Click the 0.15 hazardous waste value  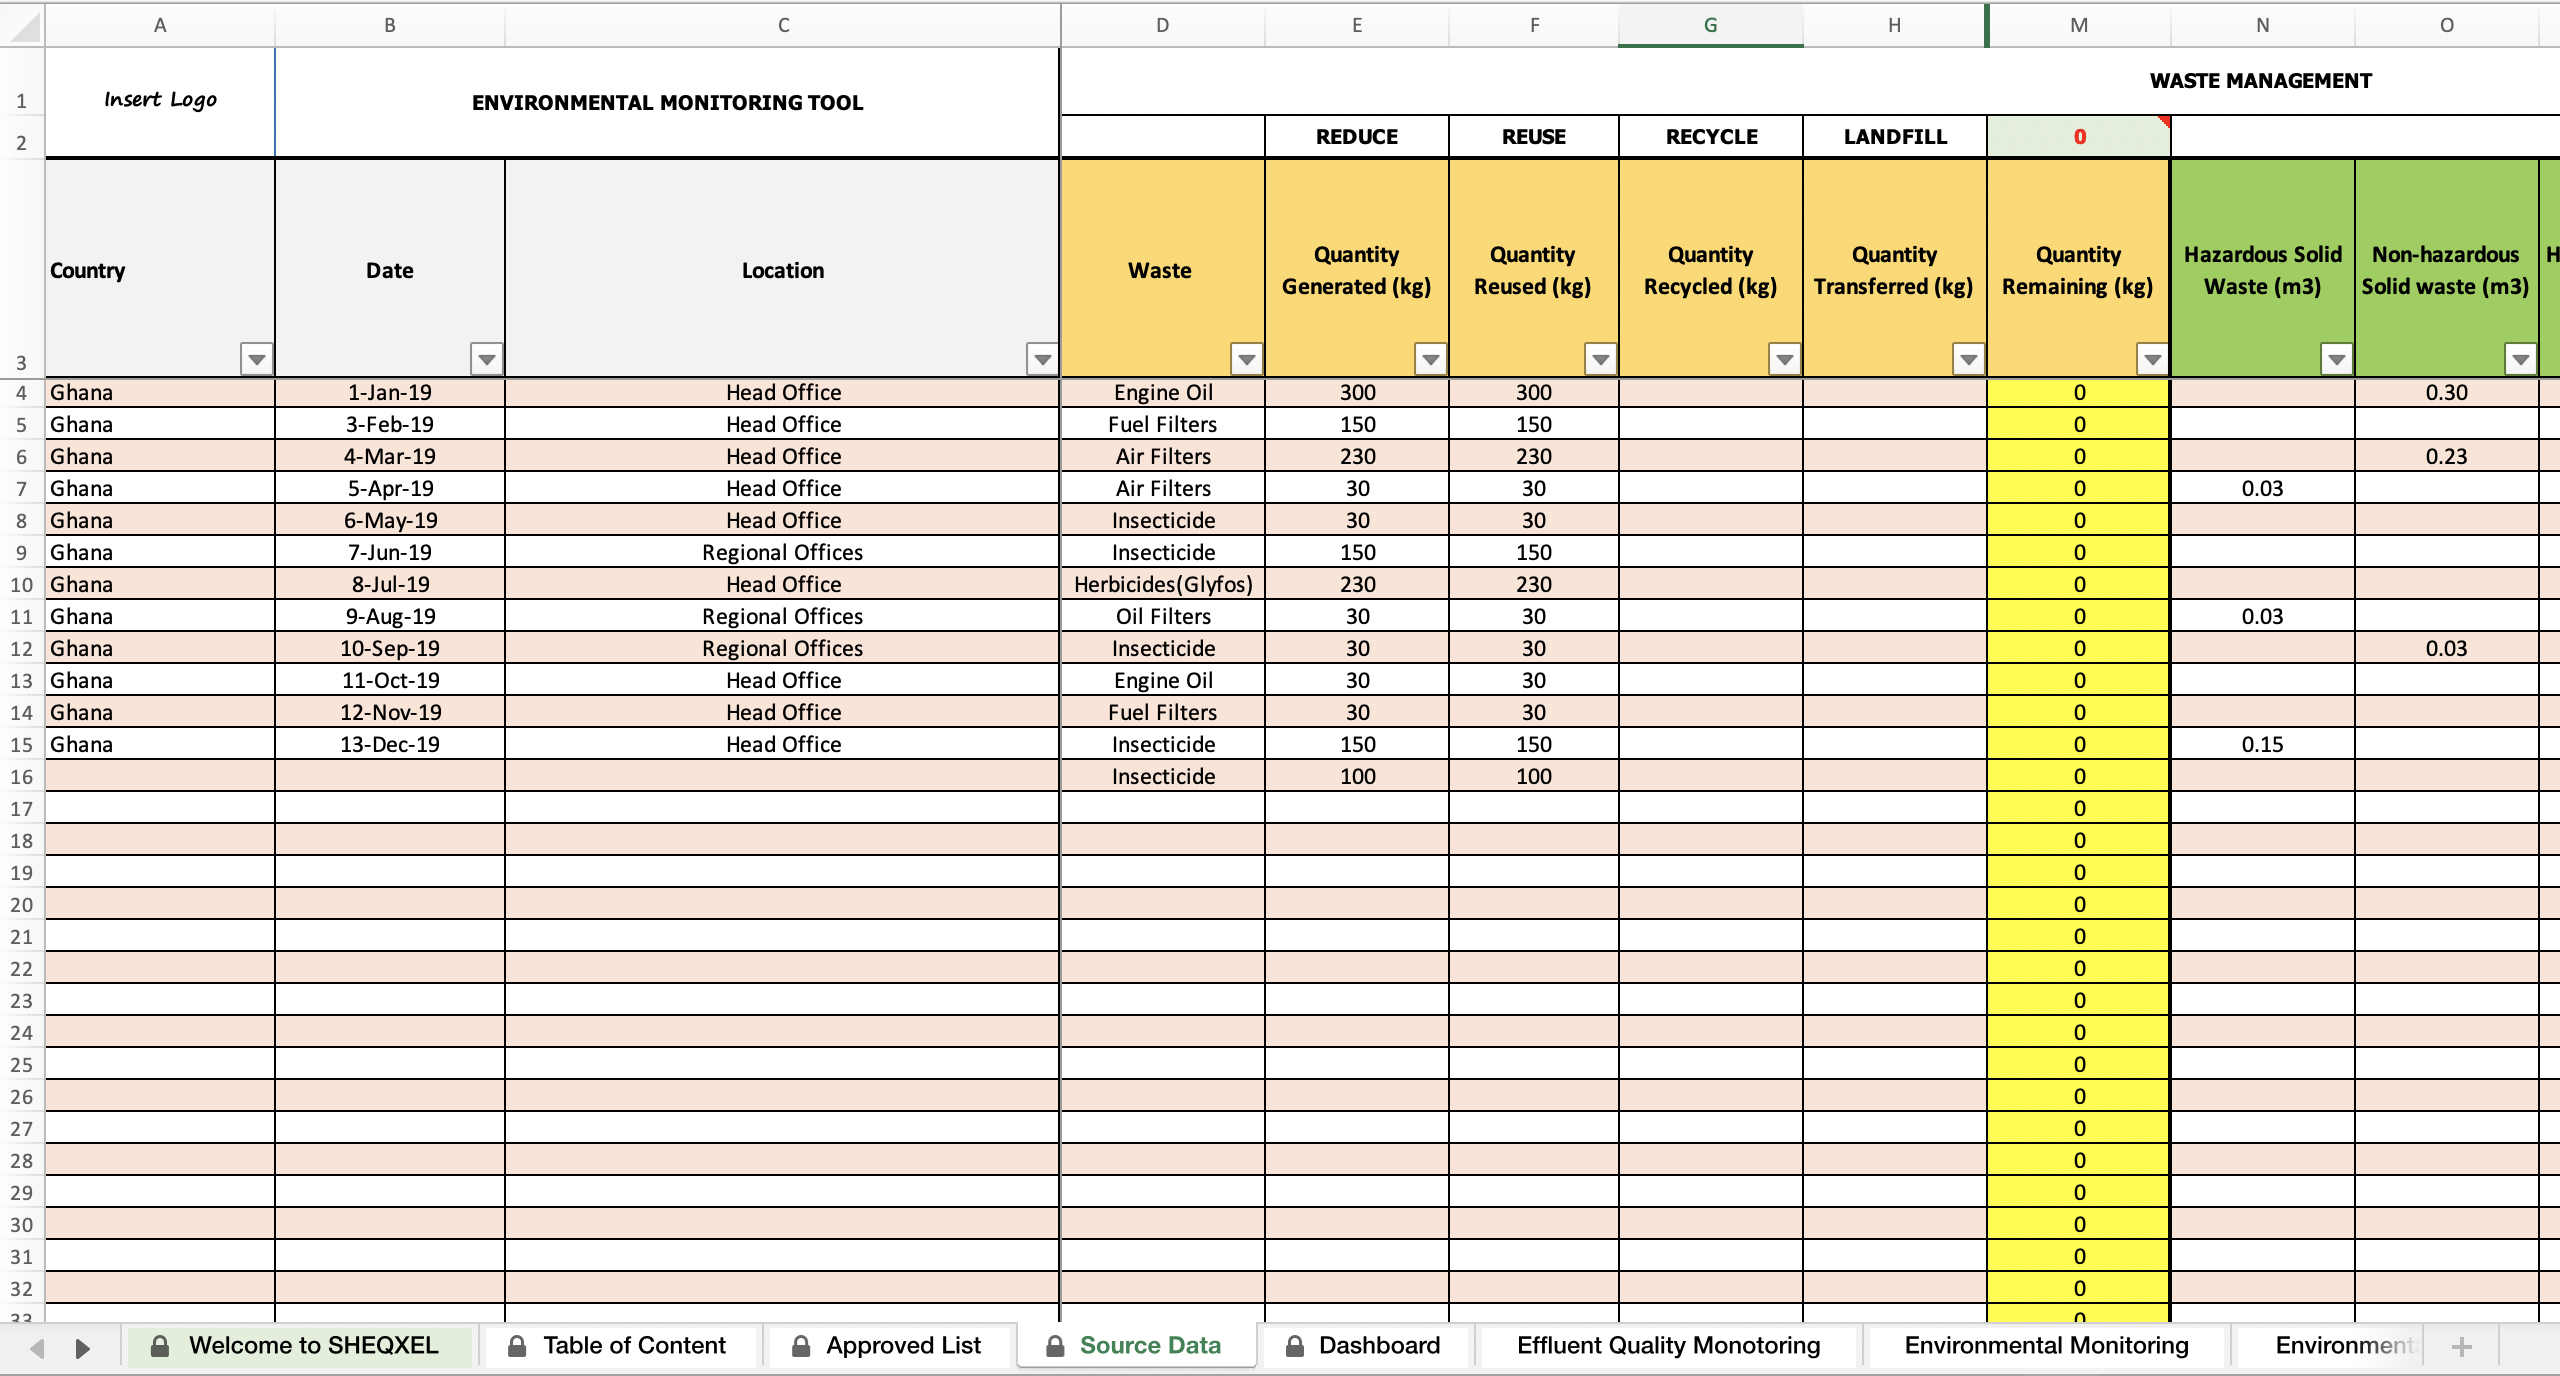2262,745
